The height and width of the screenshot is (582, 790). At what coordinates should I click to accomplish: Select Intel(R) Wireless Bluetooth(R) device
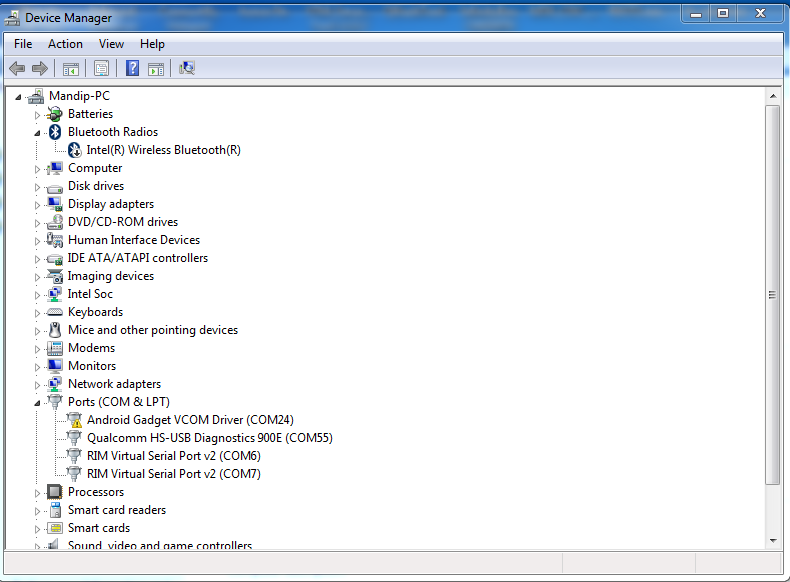click(x=163, y=150)
